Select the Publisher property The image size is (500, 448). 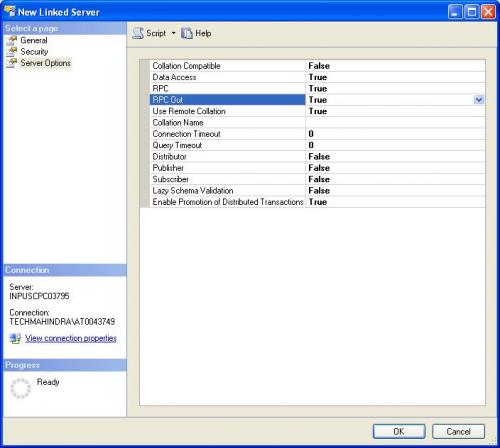click(168, 168)
